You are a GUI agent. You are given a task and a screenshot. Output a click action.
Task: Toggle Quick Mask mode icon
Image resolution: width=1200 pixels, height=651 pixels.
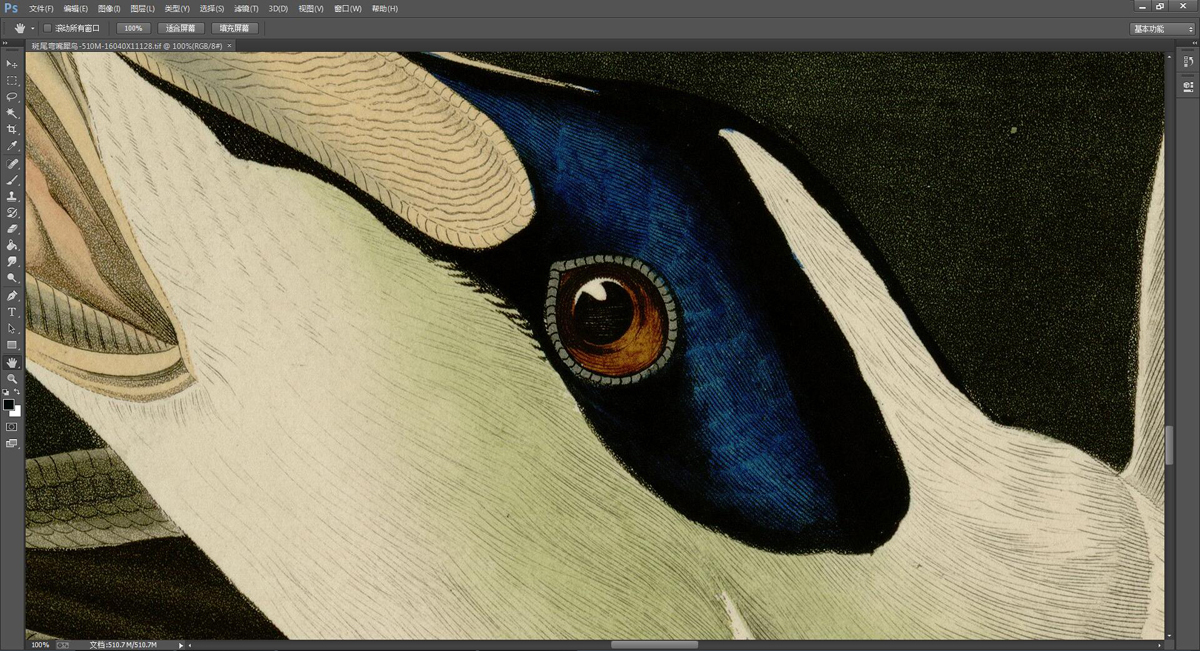point(12,426)
